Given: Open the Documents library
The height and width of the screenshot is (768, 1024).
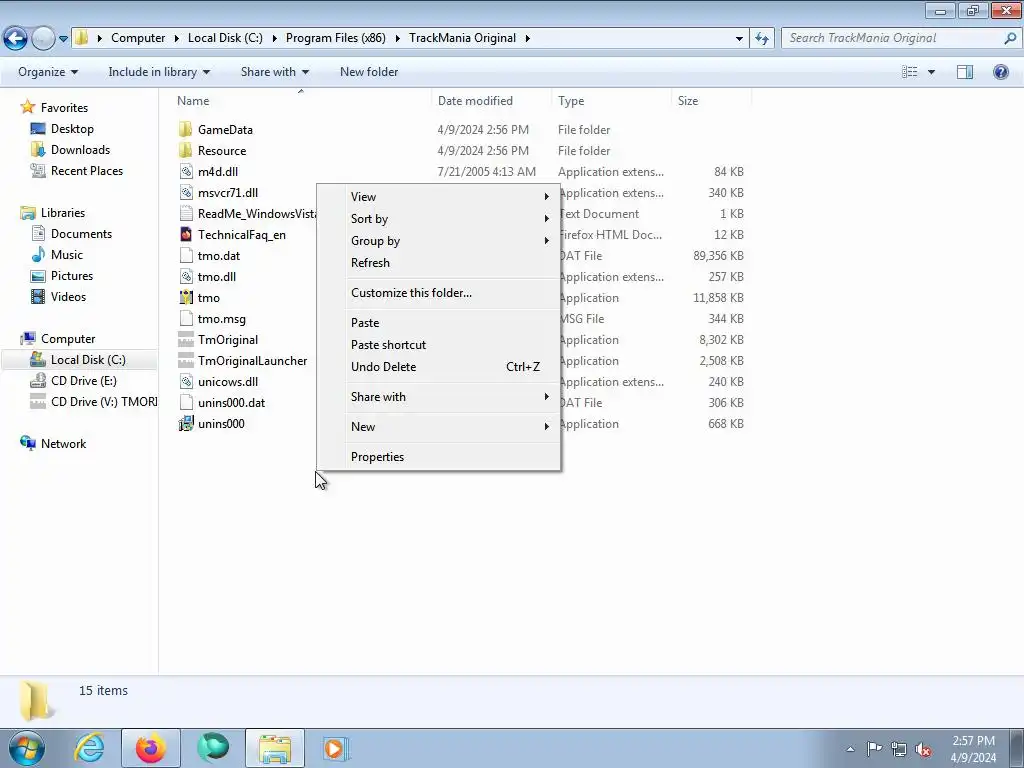Looking at the screenshot, I should tap(81, 234).
